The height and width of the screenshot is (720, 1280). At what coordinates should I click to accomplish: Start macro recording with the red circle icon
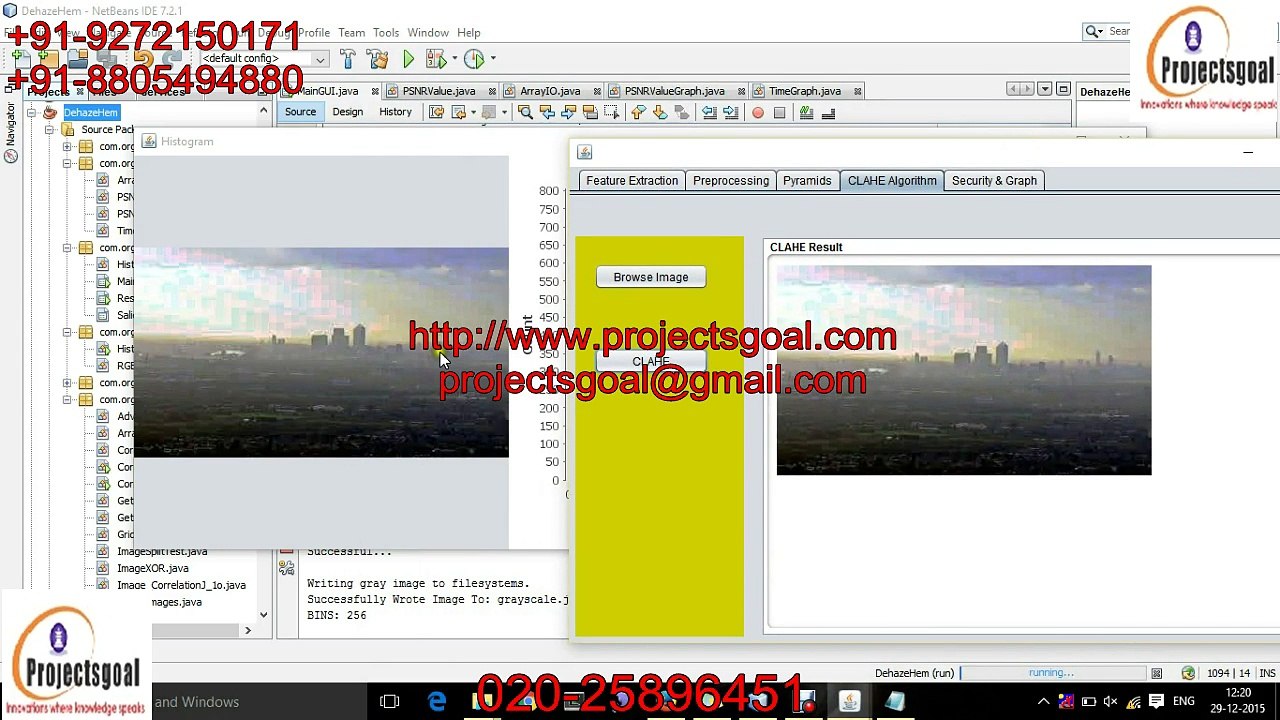coord(758,113)
